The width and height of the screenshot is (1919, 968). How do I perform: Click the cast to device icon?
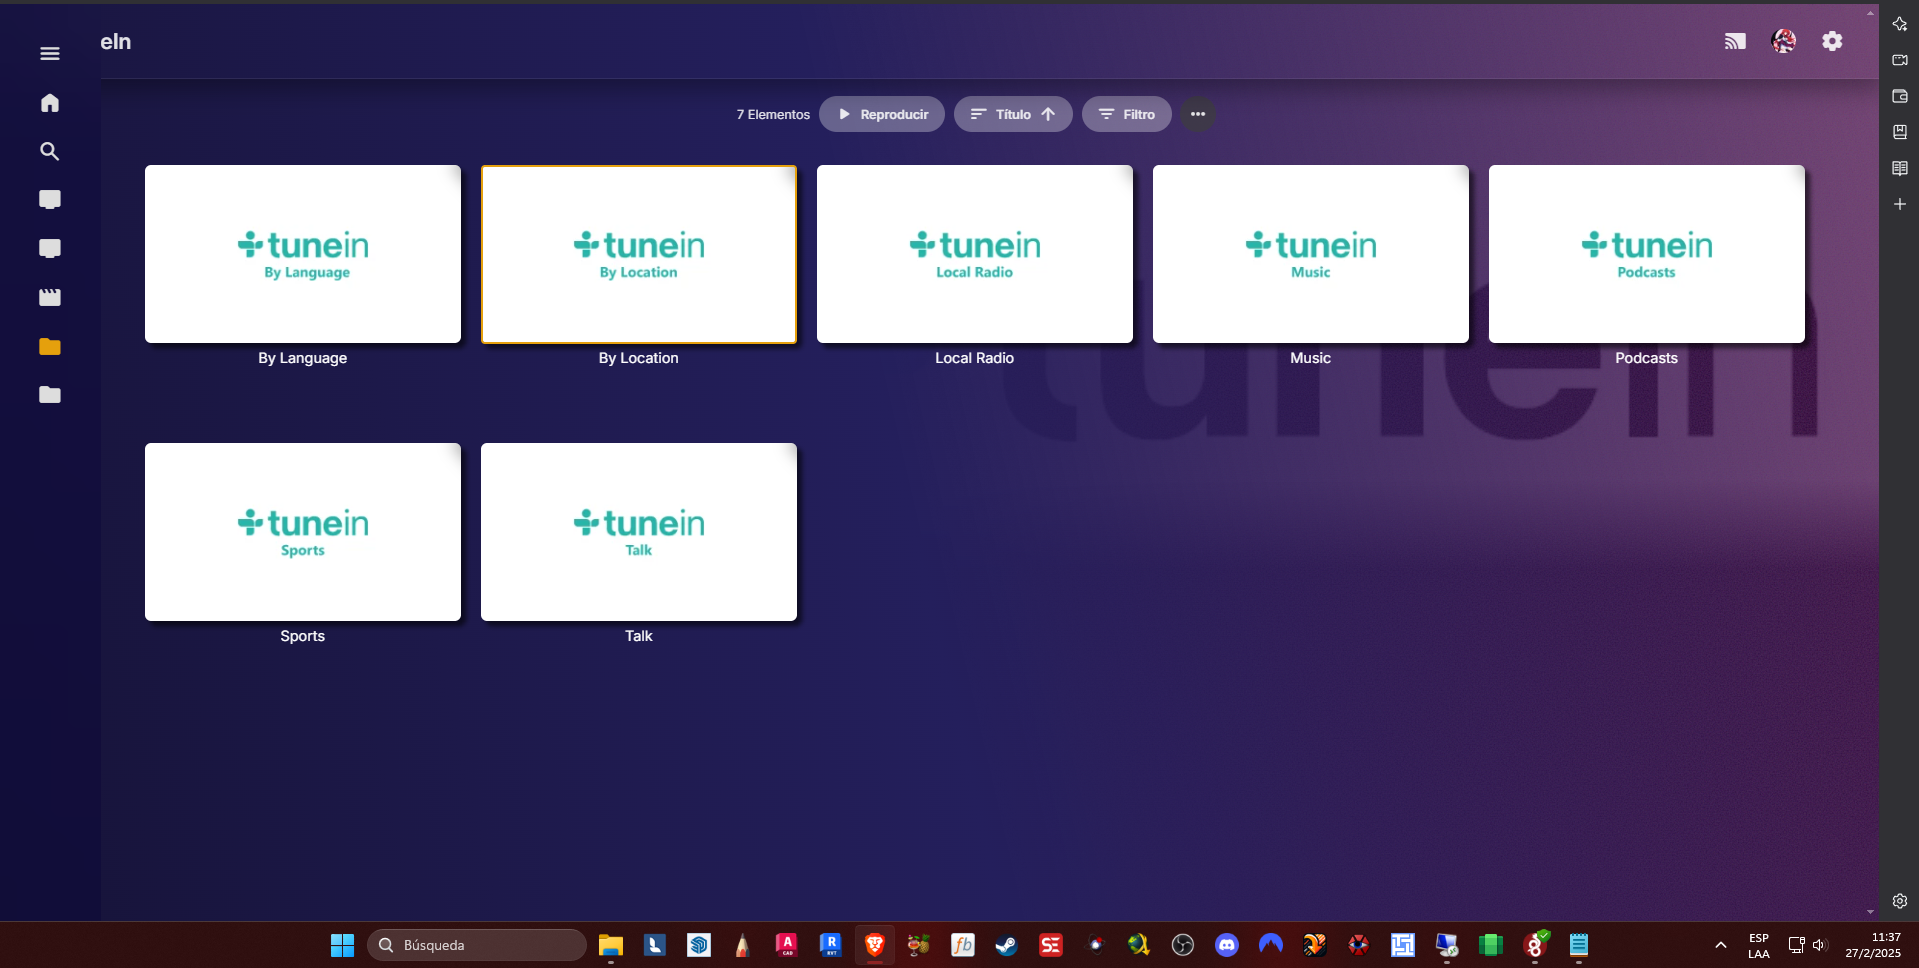pos(1735,41)
